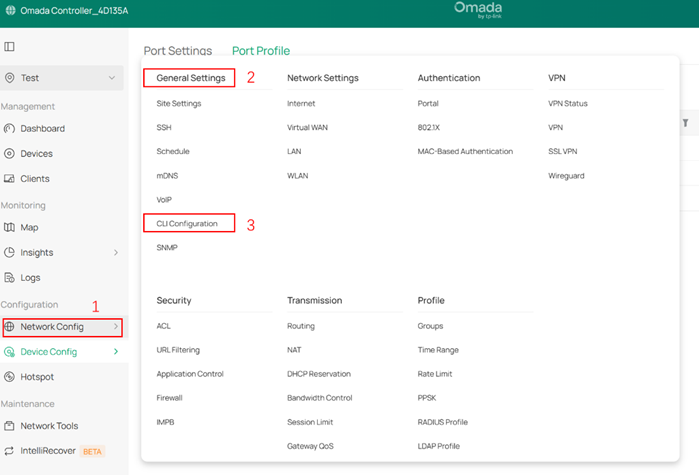Expand the Insights submenu arrow
This screenshot has width=699, height=475.
click(115, 253)
